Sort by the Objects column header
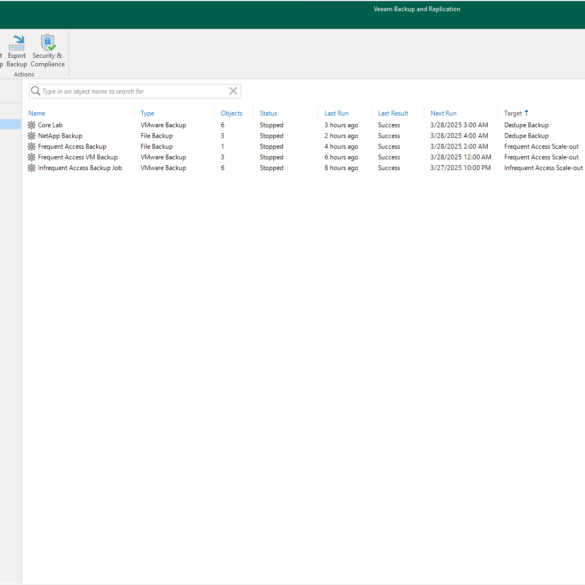585x585 pixels. tap(231, 113)
